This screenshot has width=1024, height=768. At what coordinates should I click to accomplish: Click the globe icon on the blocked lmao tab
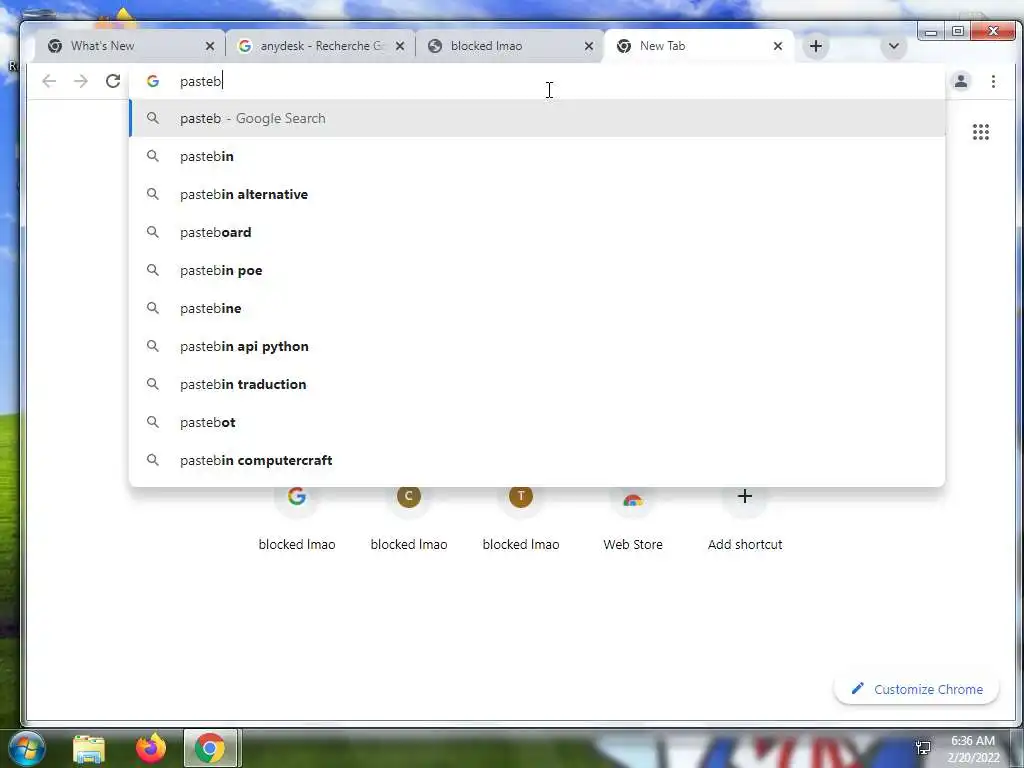435,46
